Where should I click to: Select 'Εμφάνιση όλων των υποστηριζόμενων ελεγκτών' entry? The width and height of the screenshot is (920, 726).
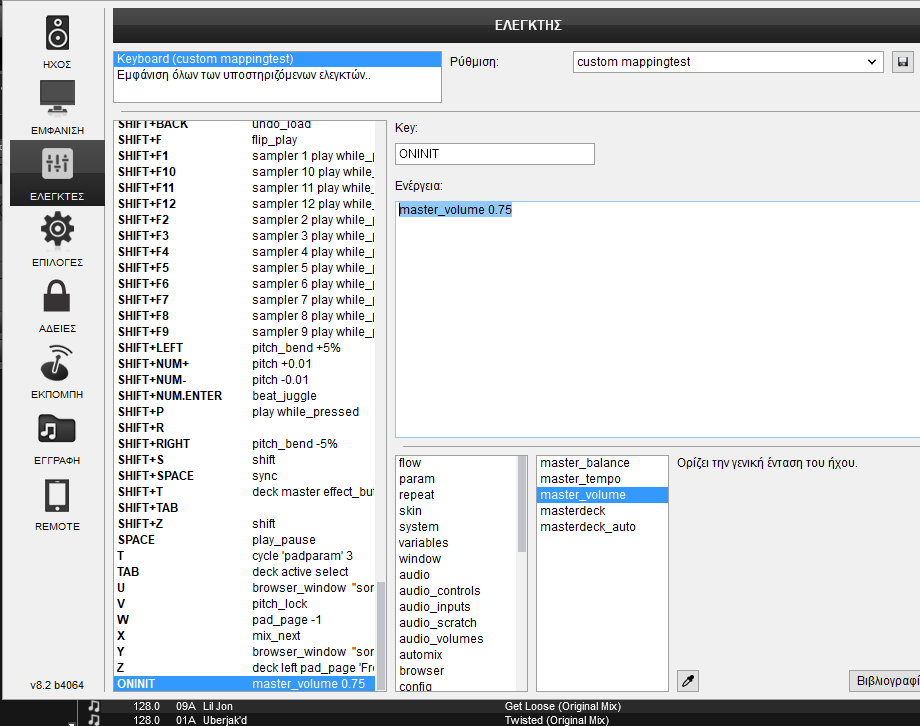(277, 74)
